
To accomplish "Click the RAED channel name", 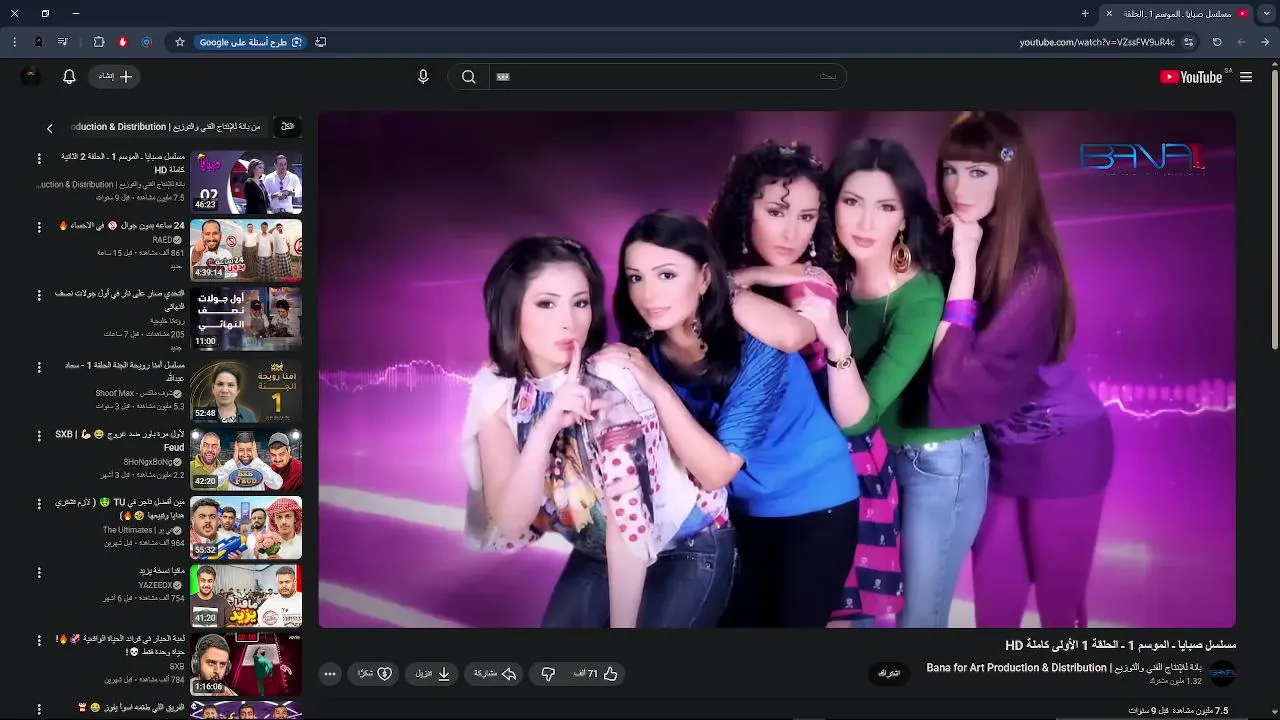I will 162,240.
